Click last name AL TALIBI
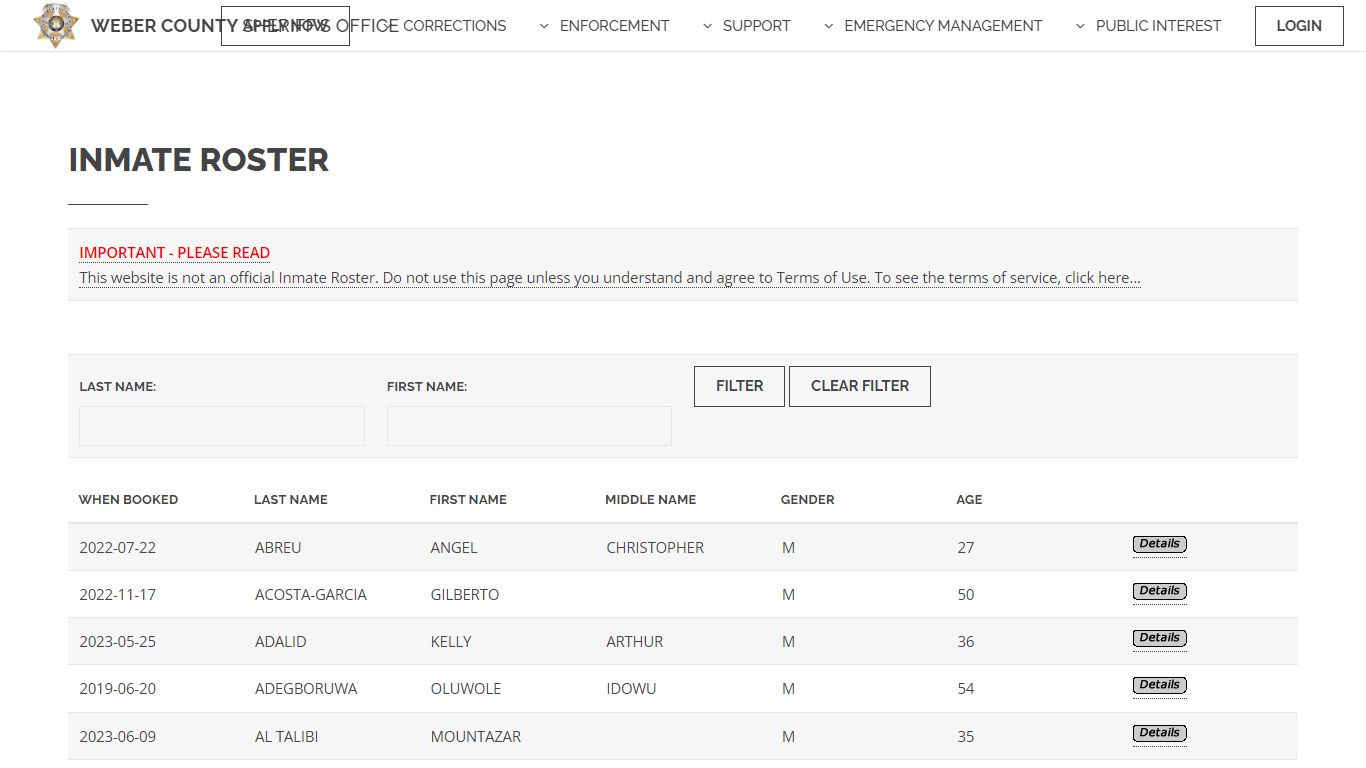 (287, 737)
